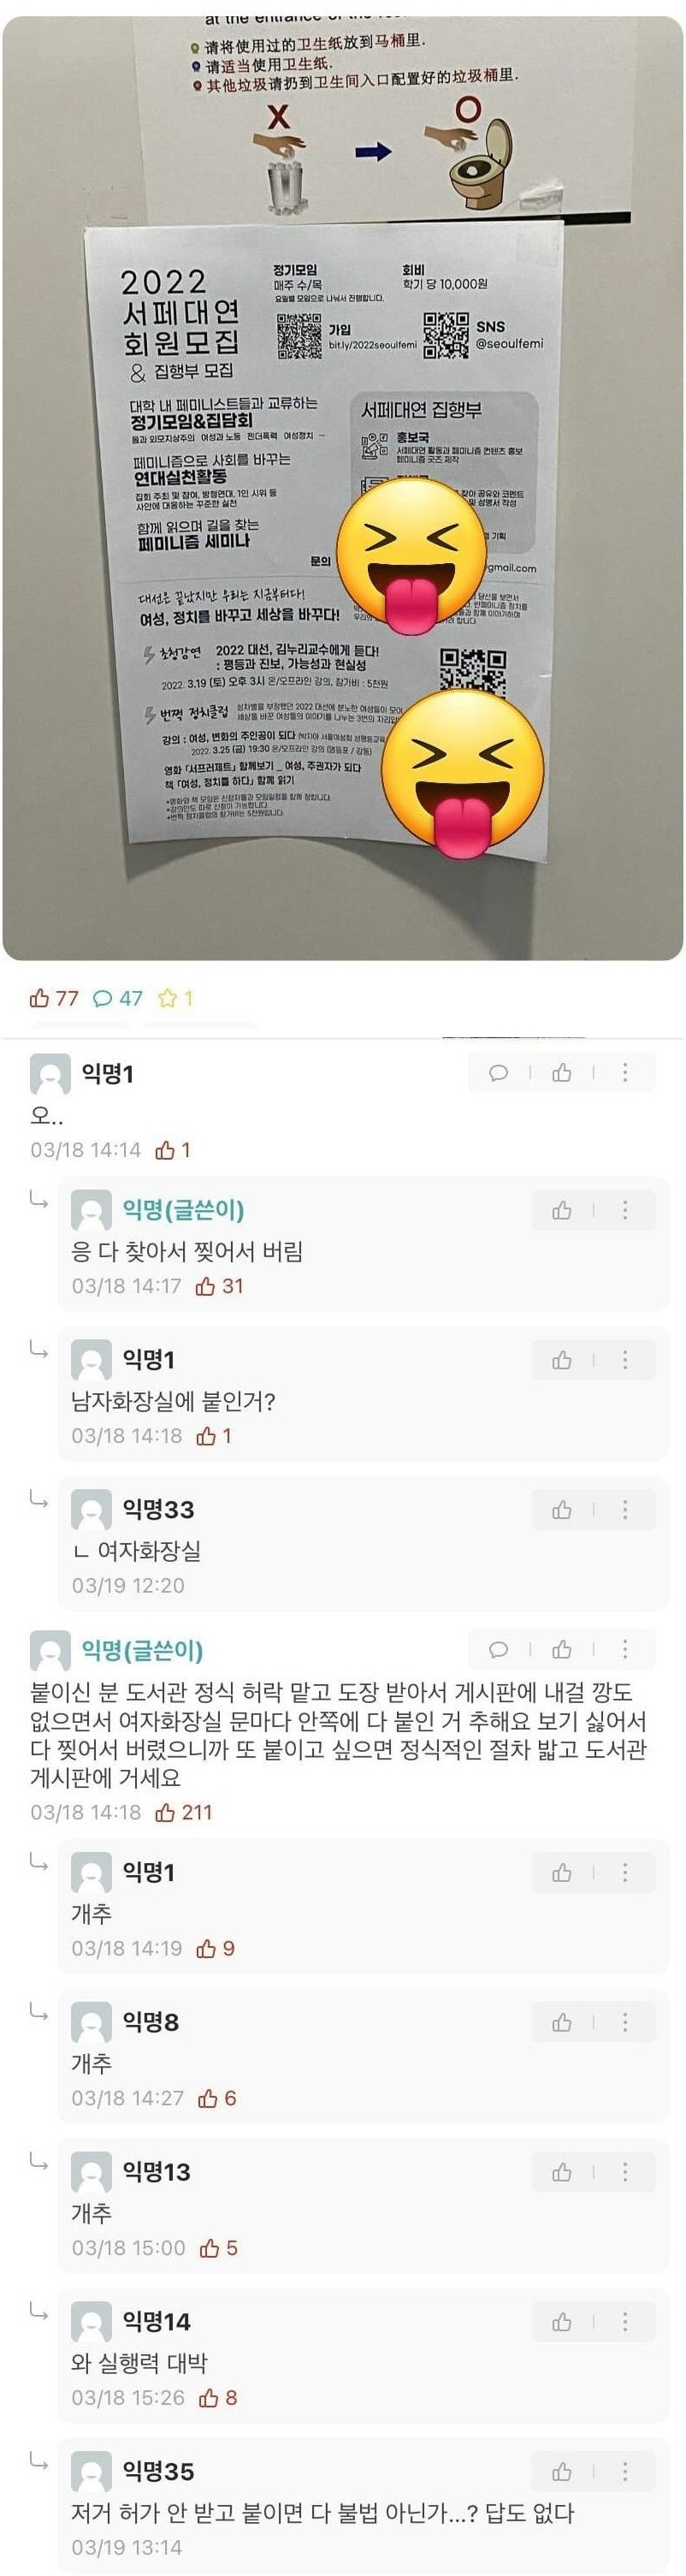Screen dimensions: 686x2576
Task: Open the post's 47 comments count
Action: point(117,998)
